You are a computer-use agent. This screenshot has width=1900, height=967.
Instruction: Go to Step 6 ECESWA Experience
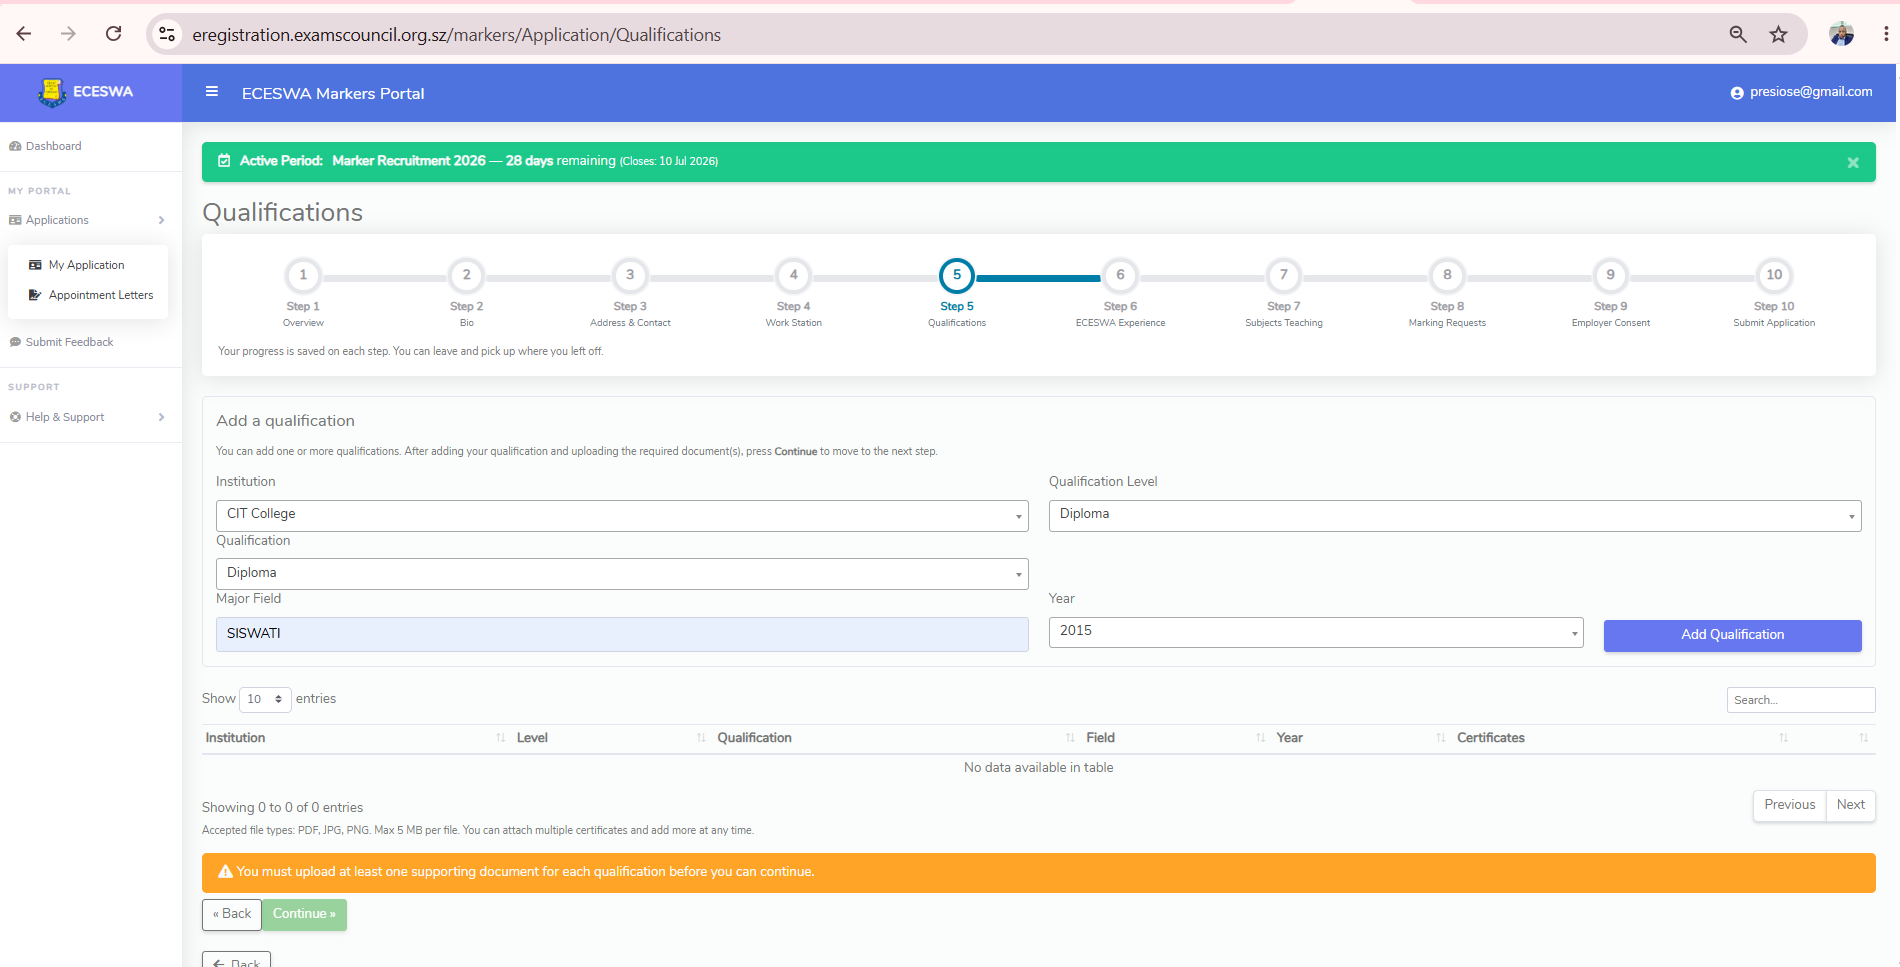[x=1120, y=275]
